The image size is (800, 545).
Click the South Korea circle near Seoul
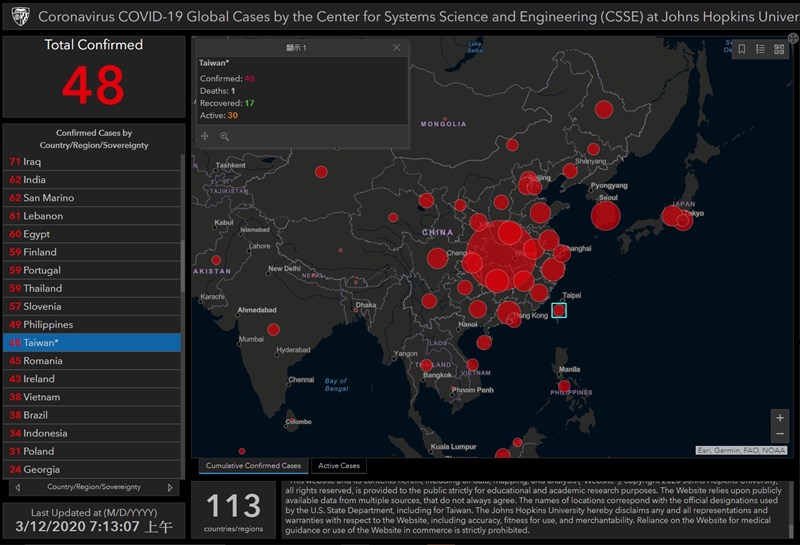(x=606, y=216)
